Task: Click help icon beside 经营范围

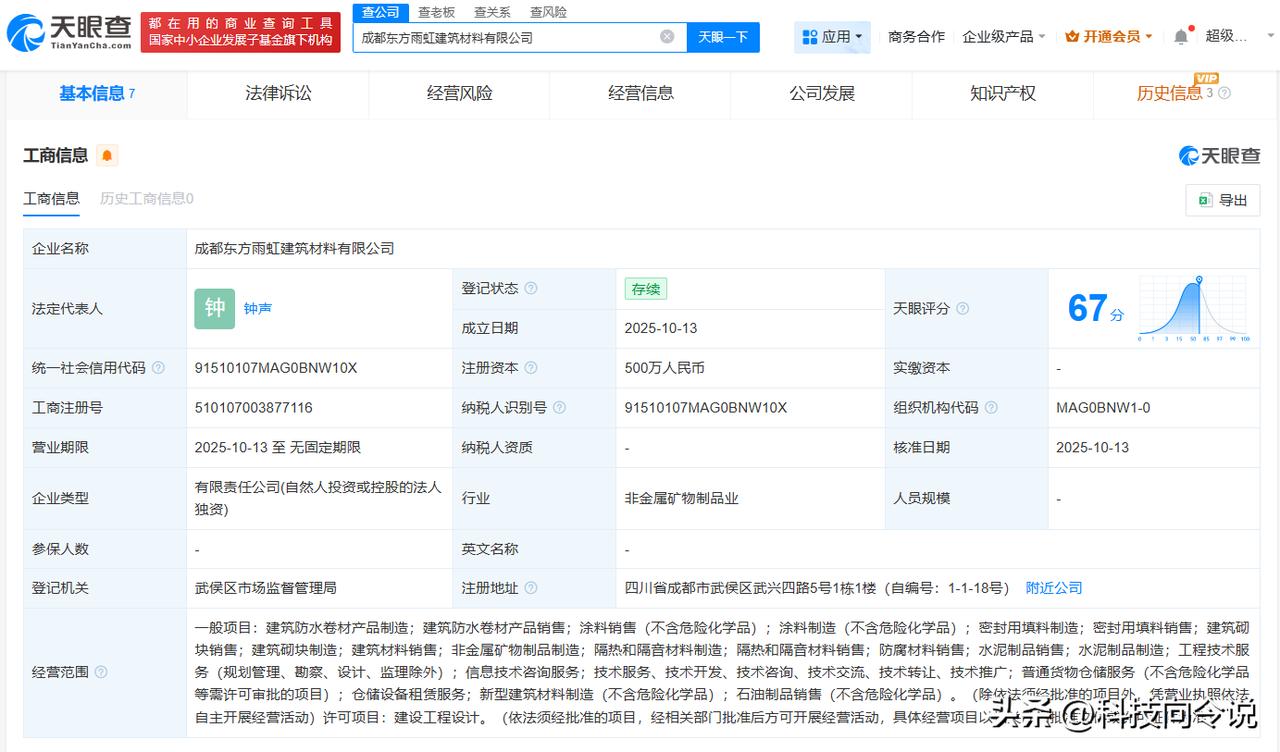Action: (x=101, y=672)
